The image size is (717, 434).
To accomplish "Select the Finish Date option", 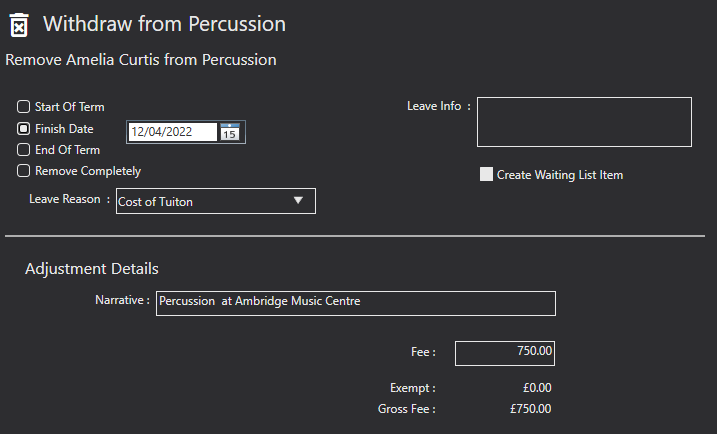I will 23,129.
